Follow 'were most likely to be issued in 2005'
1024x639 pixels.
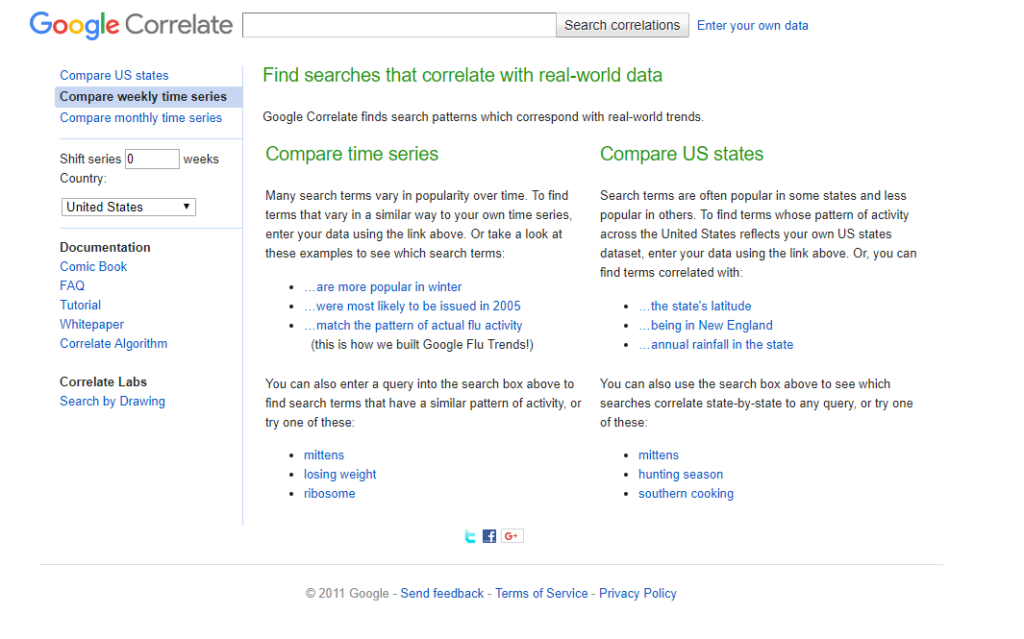tap(412, 306)
